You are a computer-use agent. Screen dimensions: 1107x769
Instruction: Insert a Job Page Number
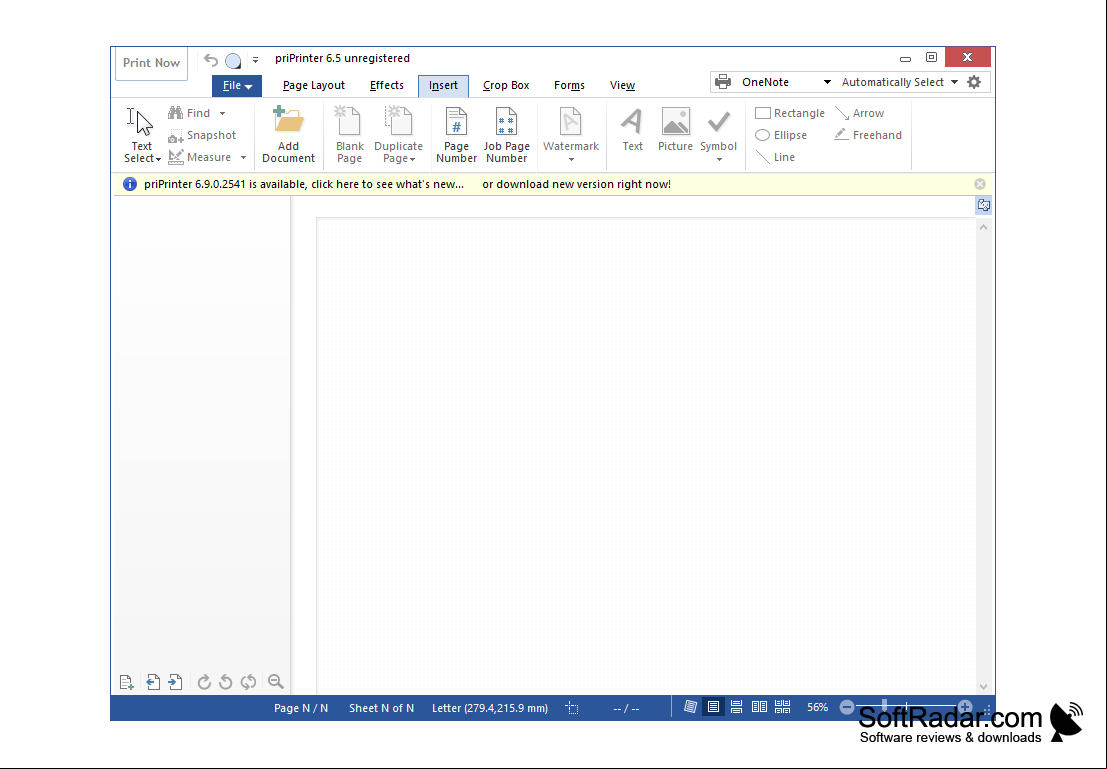(x=506, y=135)
